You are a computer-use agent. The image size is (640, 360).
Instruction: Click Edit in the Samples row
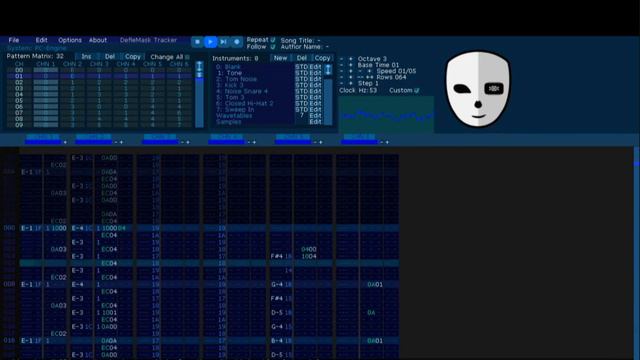[x=315, y=122]
